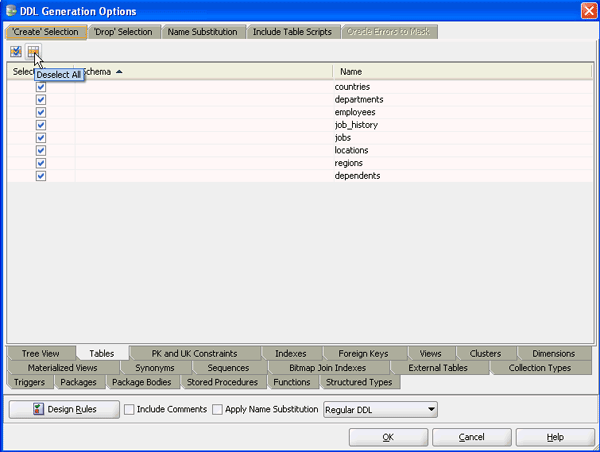The image size is (600, 452).
Task: Open the Include Table Scripts tab
Action: click(x=292, y=32)
